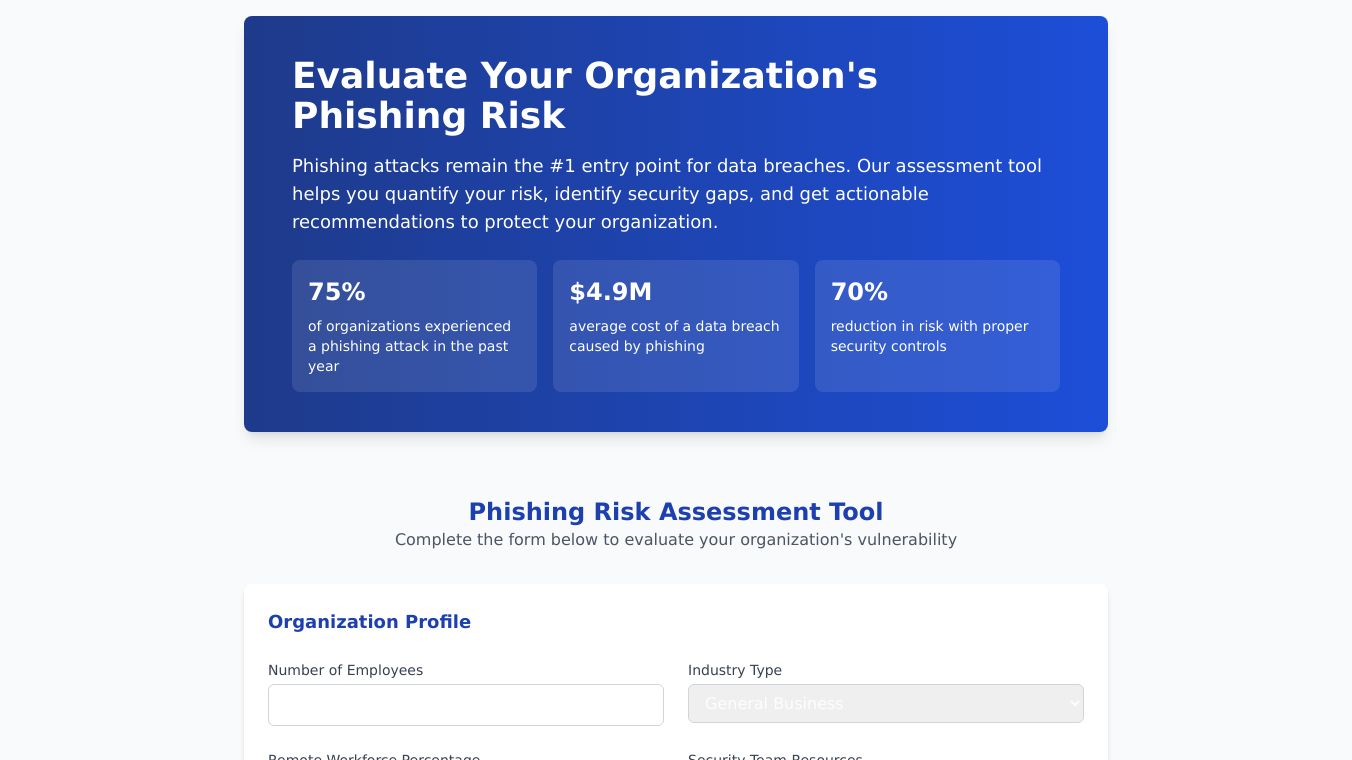Click the Phishing Risk Assessment Tool heading
Image resolution: width=1352 pixels, height=760 pixels.
[x=675, y=512]
